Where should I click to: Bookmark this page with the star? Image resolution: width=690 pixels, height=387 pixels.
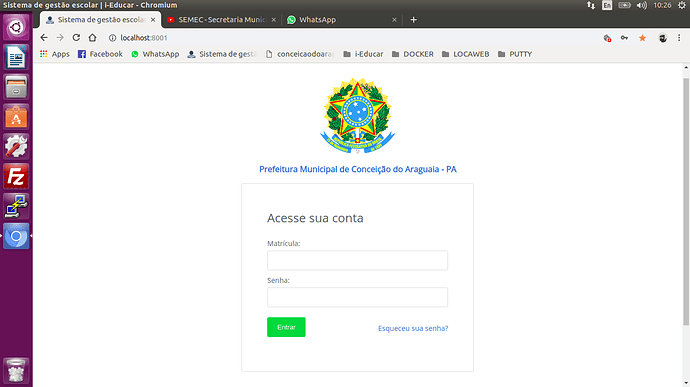(x=642, y=38)
